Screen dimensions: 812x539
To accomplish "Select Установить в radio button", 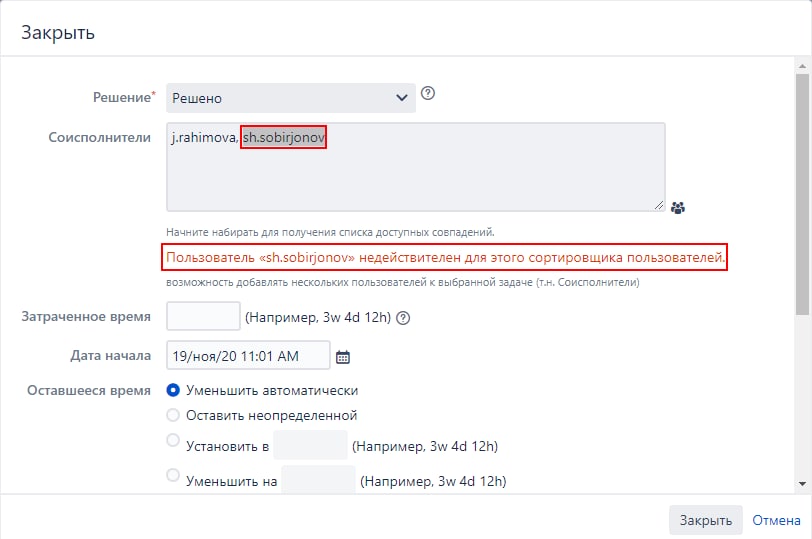I will (173, 440).
